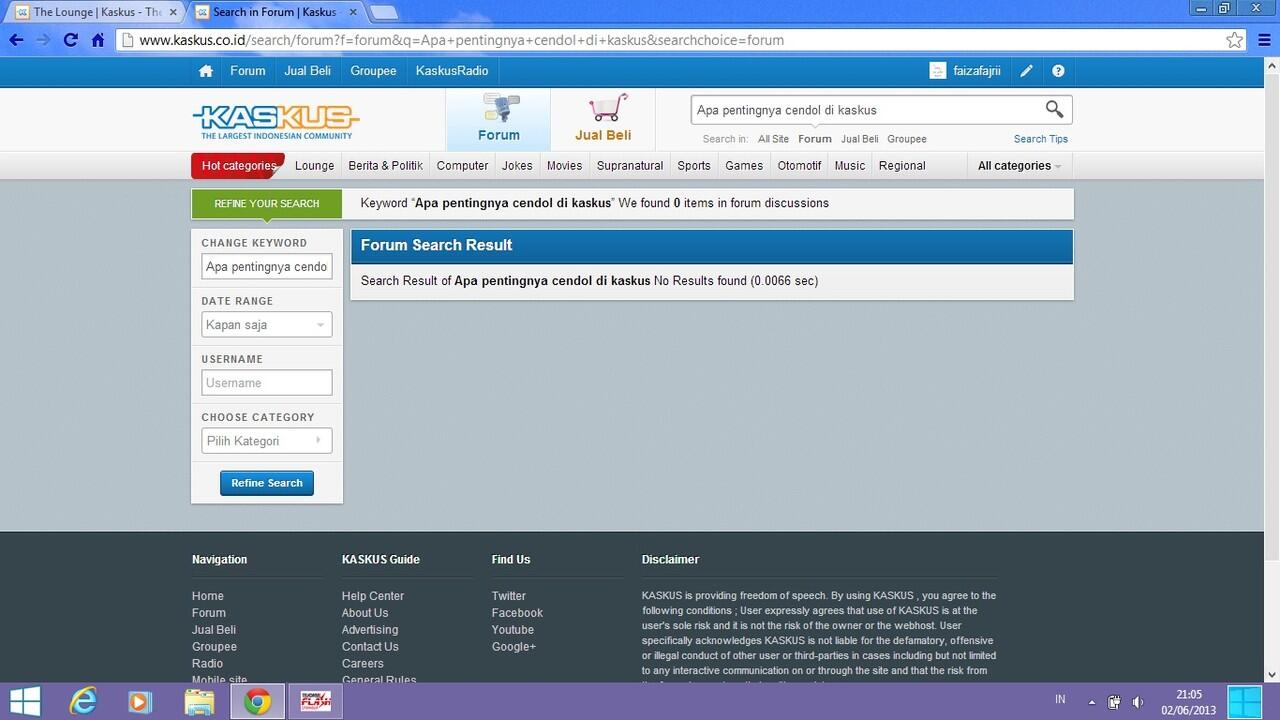Screen dimensions: 1280x720
Task: Reload the page
Action: coord(70,40)
